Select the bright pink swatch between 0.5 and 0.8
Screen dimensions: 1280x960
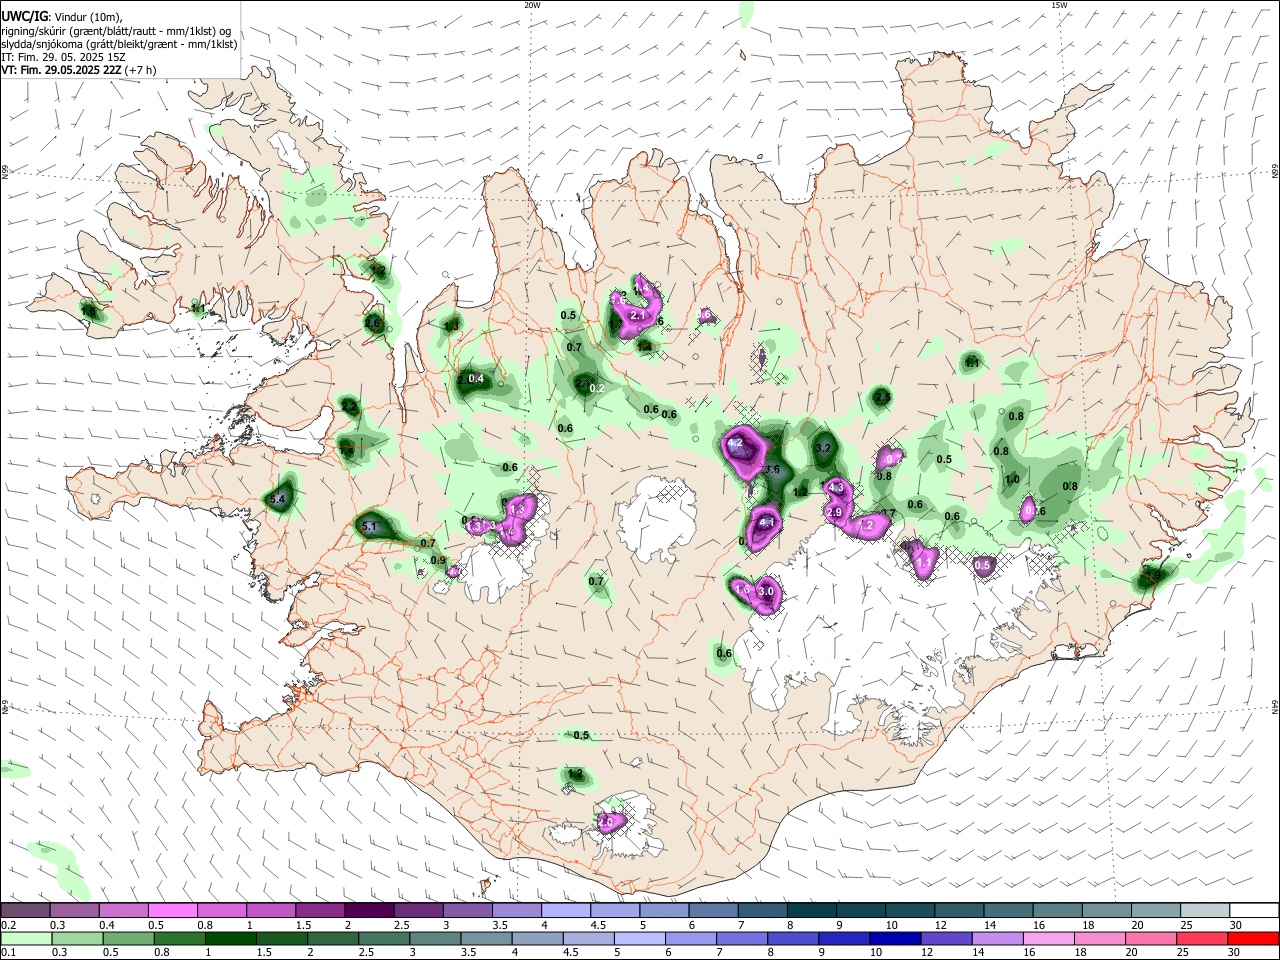click(x=172, y=910)
